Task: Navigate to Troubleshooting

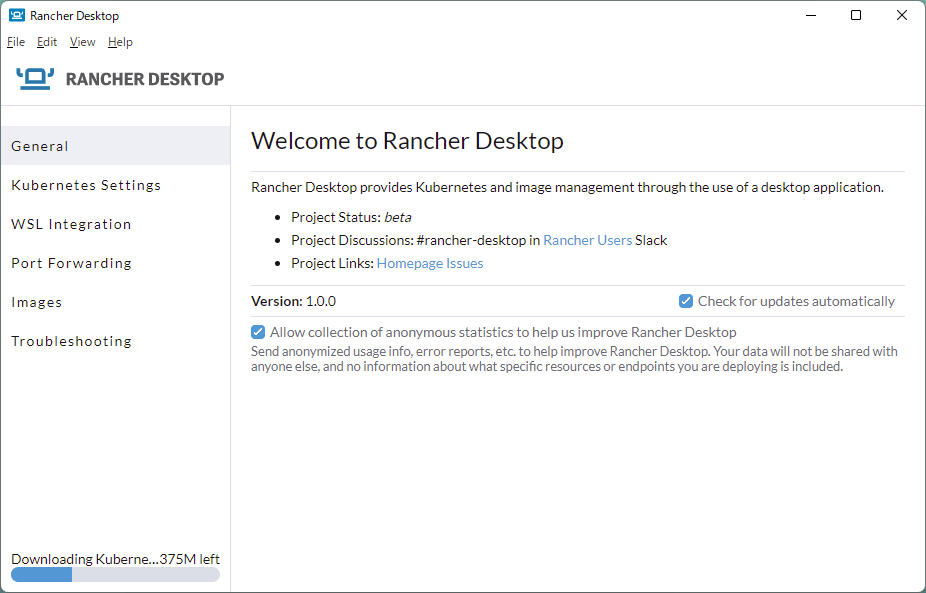Action: point(116,341)
